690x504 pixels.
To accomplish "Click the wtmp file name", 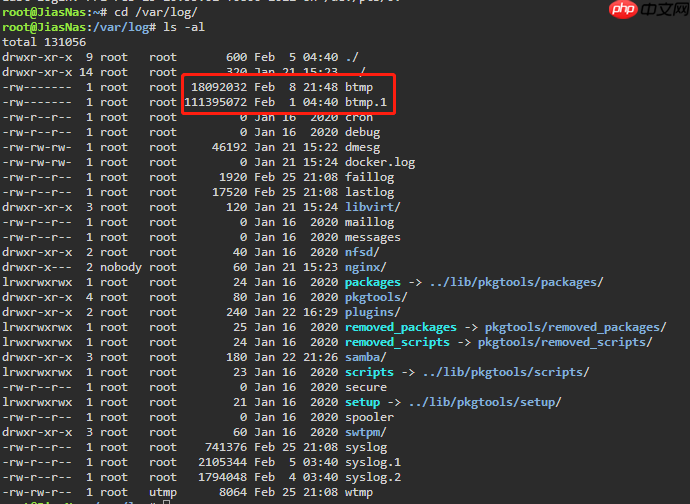I will tap(359, 493).
